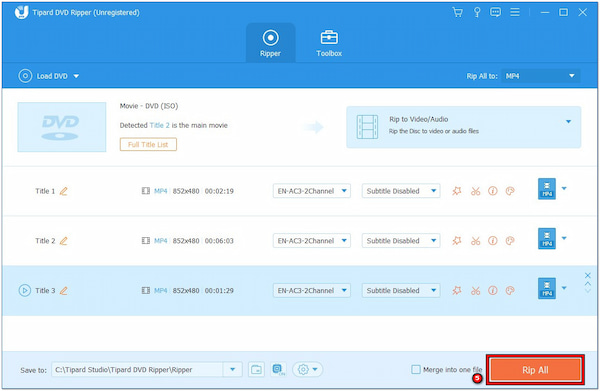600x391 pixels.
Task: Open the shopping cart purchase icon
Action: tap(457, 12)
